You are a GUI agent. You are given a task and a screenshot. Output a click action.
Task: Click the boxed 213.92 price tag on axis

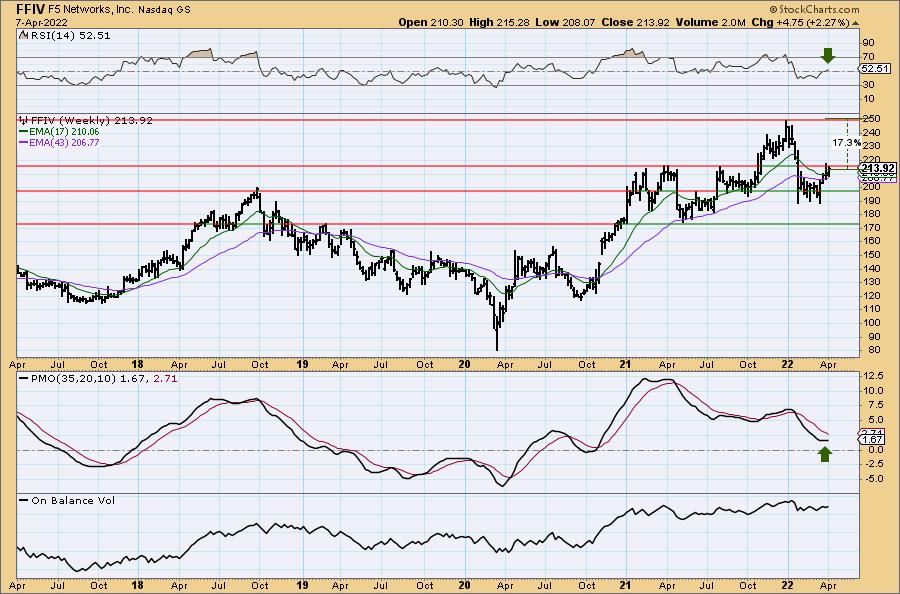tap(878, 168)
